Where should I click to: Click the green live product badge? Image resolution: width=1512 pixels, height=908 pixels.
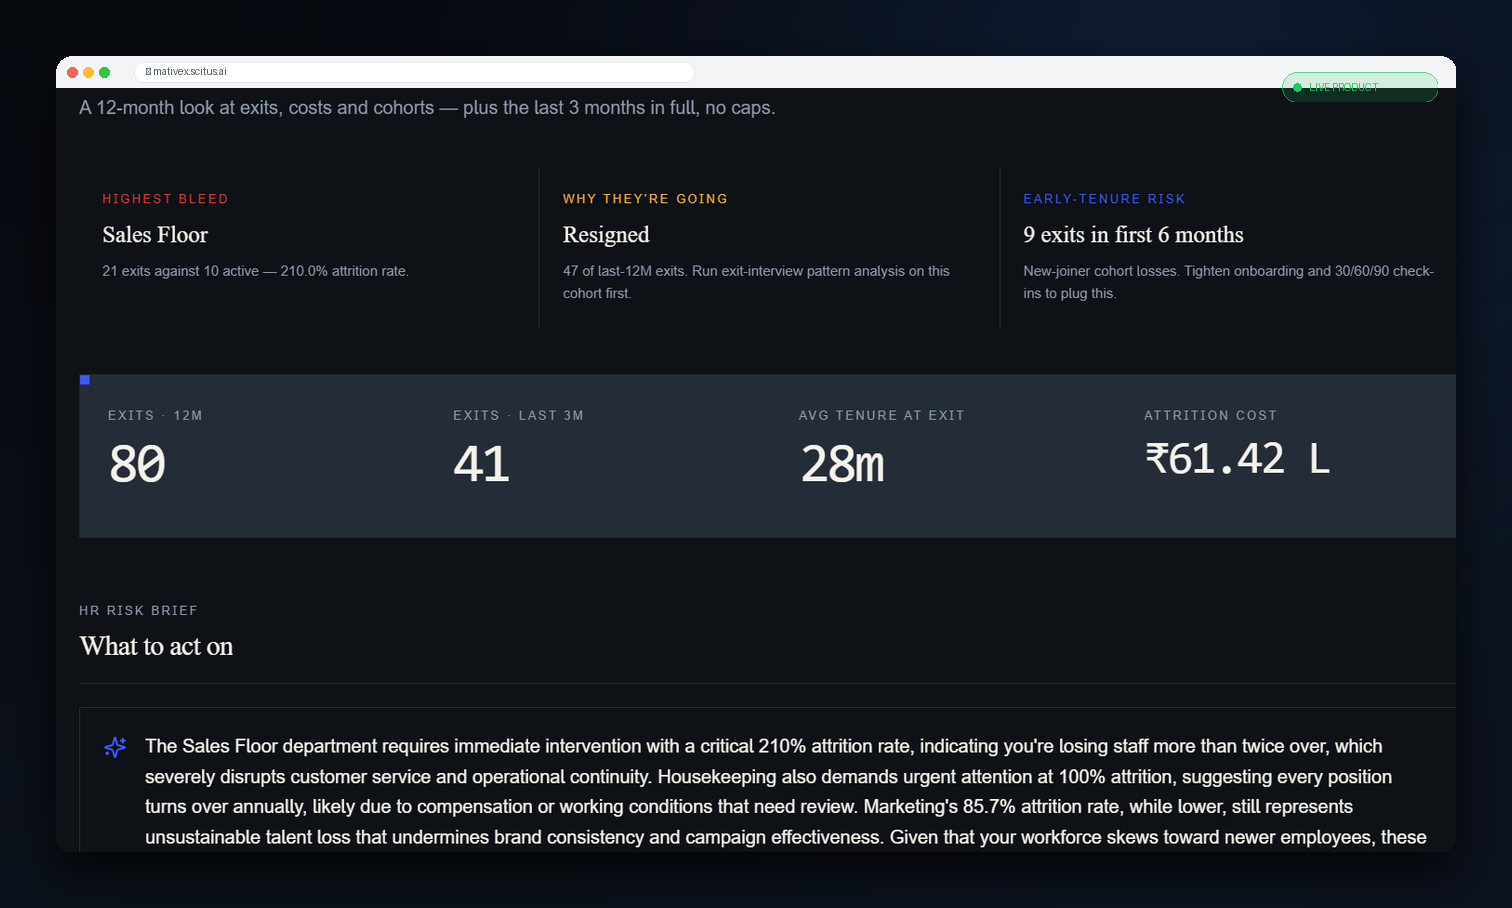click(x=1360, y=87)
